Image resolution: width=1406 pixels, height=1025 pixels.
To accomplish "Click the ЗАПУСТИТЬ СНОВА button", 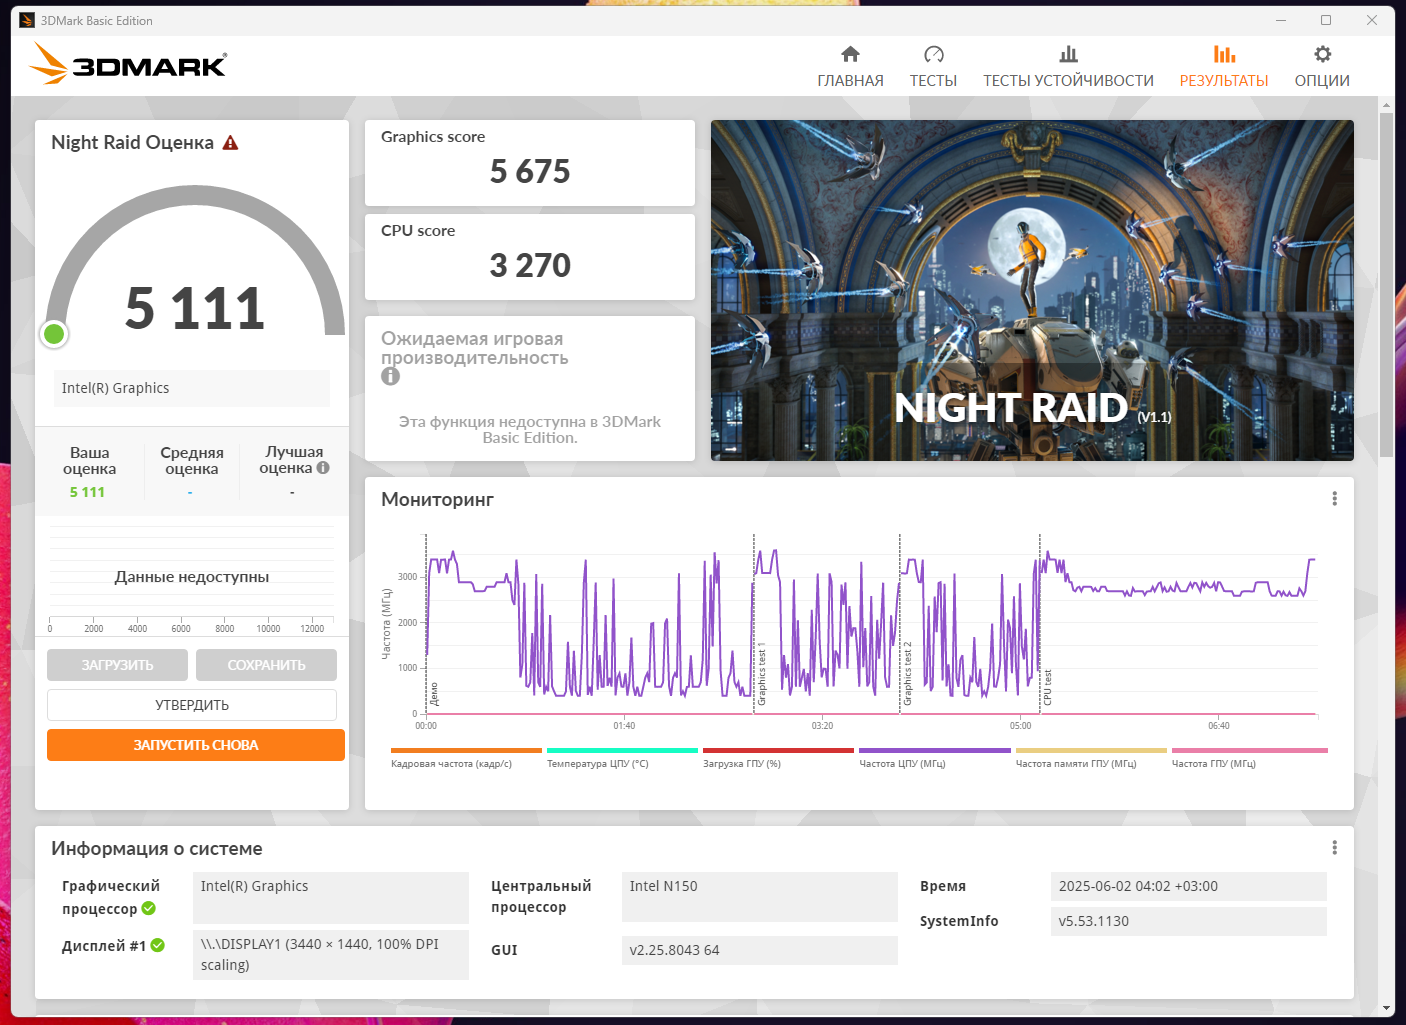I will point(196,745).
